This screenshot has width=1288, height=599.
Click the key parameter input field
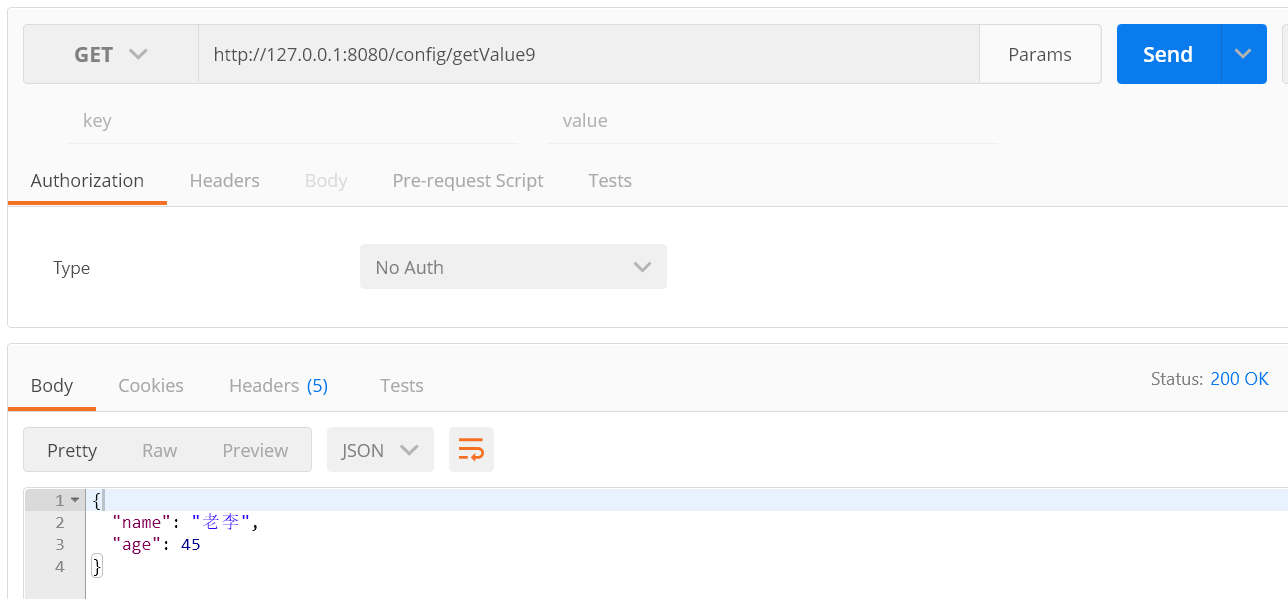coord(292,121)
